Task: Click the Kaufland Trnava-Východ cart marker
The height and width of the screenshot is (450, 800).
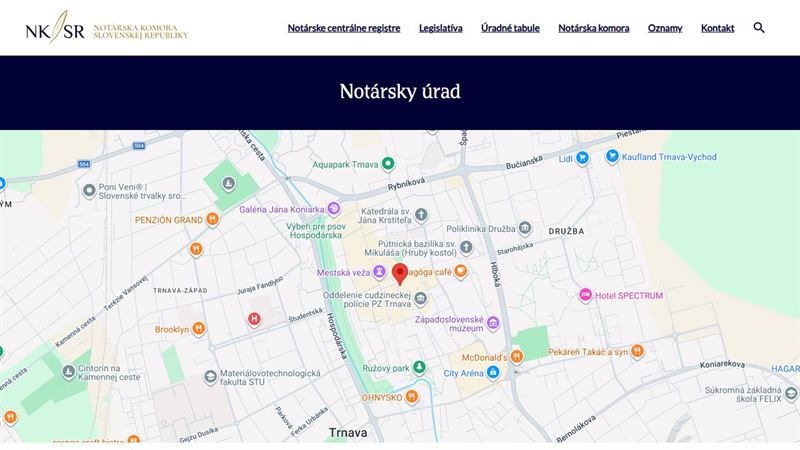Action: tap(612, 156)
